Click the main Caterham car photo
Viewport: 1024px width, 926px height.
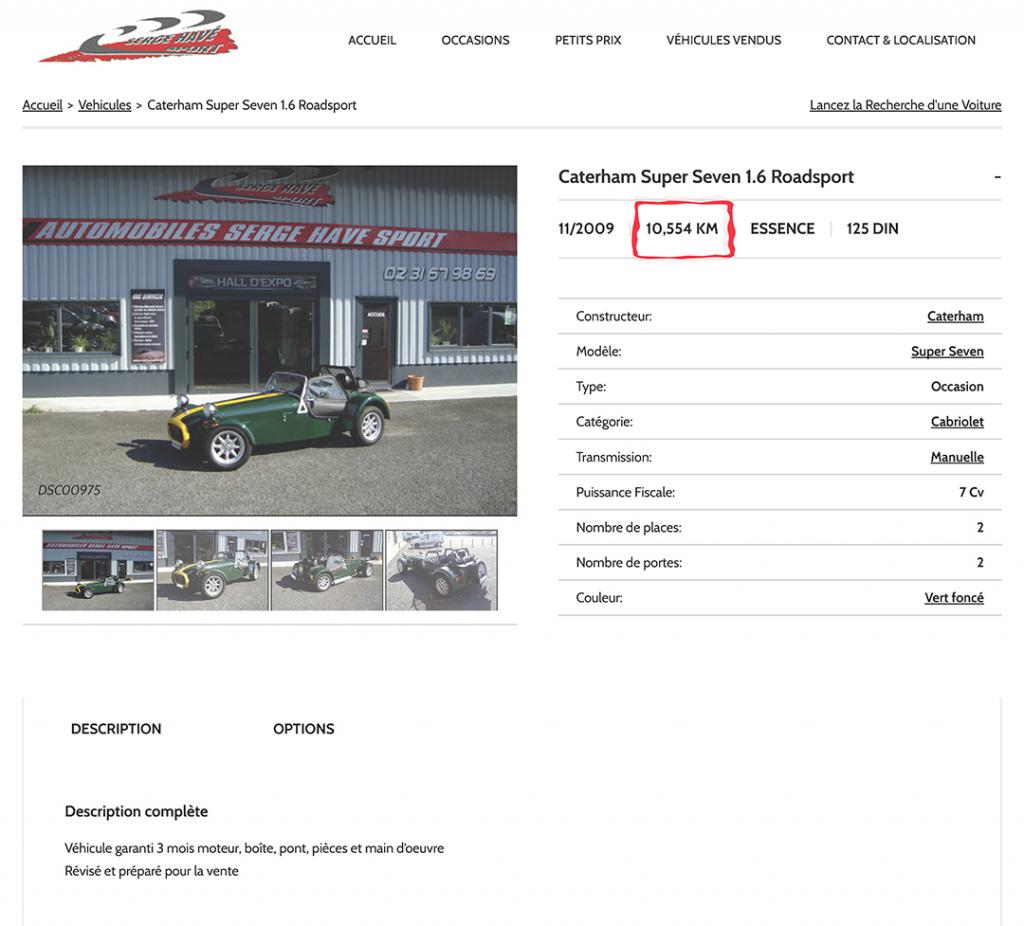tap(270, 341)
